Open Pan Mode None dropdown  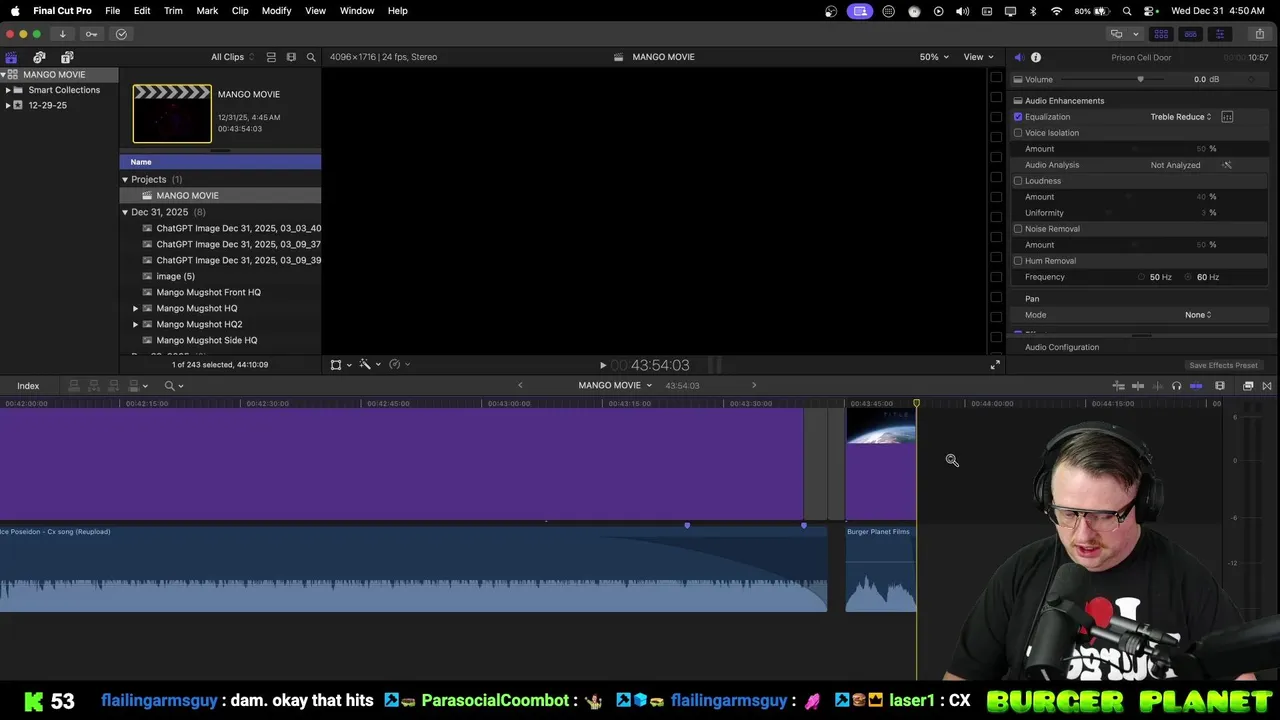(x=1198, y=315)
